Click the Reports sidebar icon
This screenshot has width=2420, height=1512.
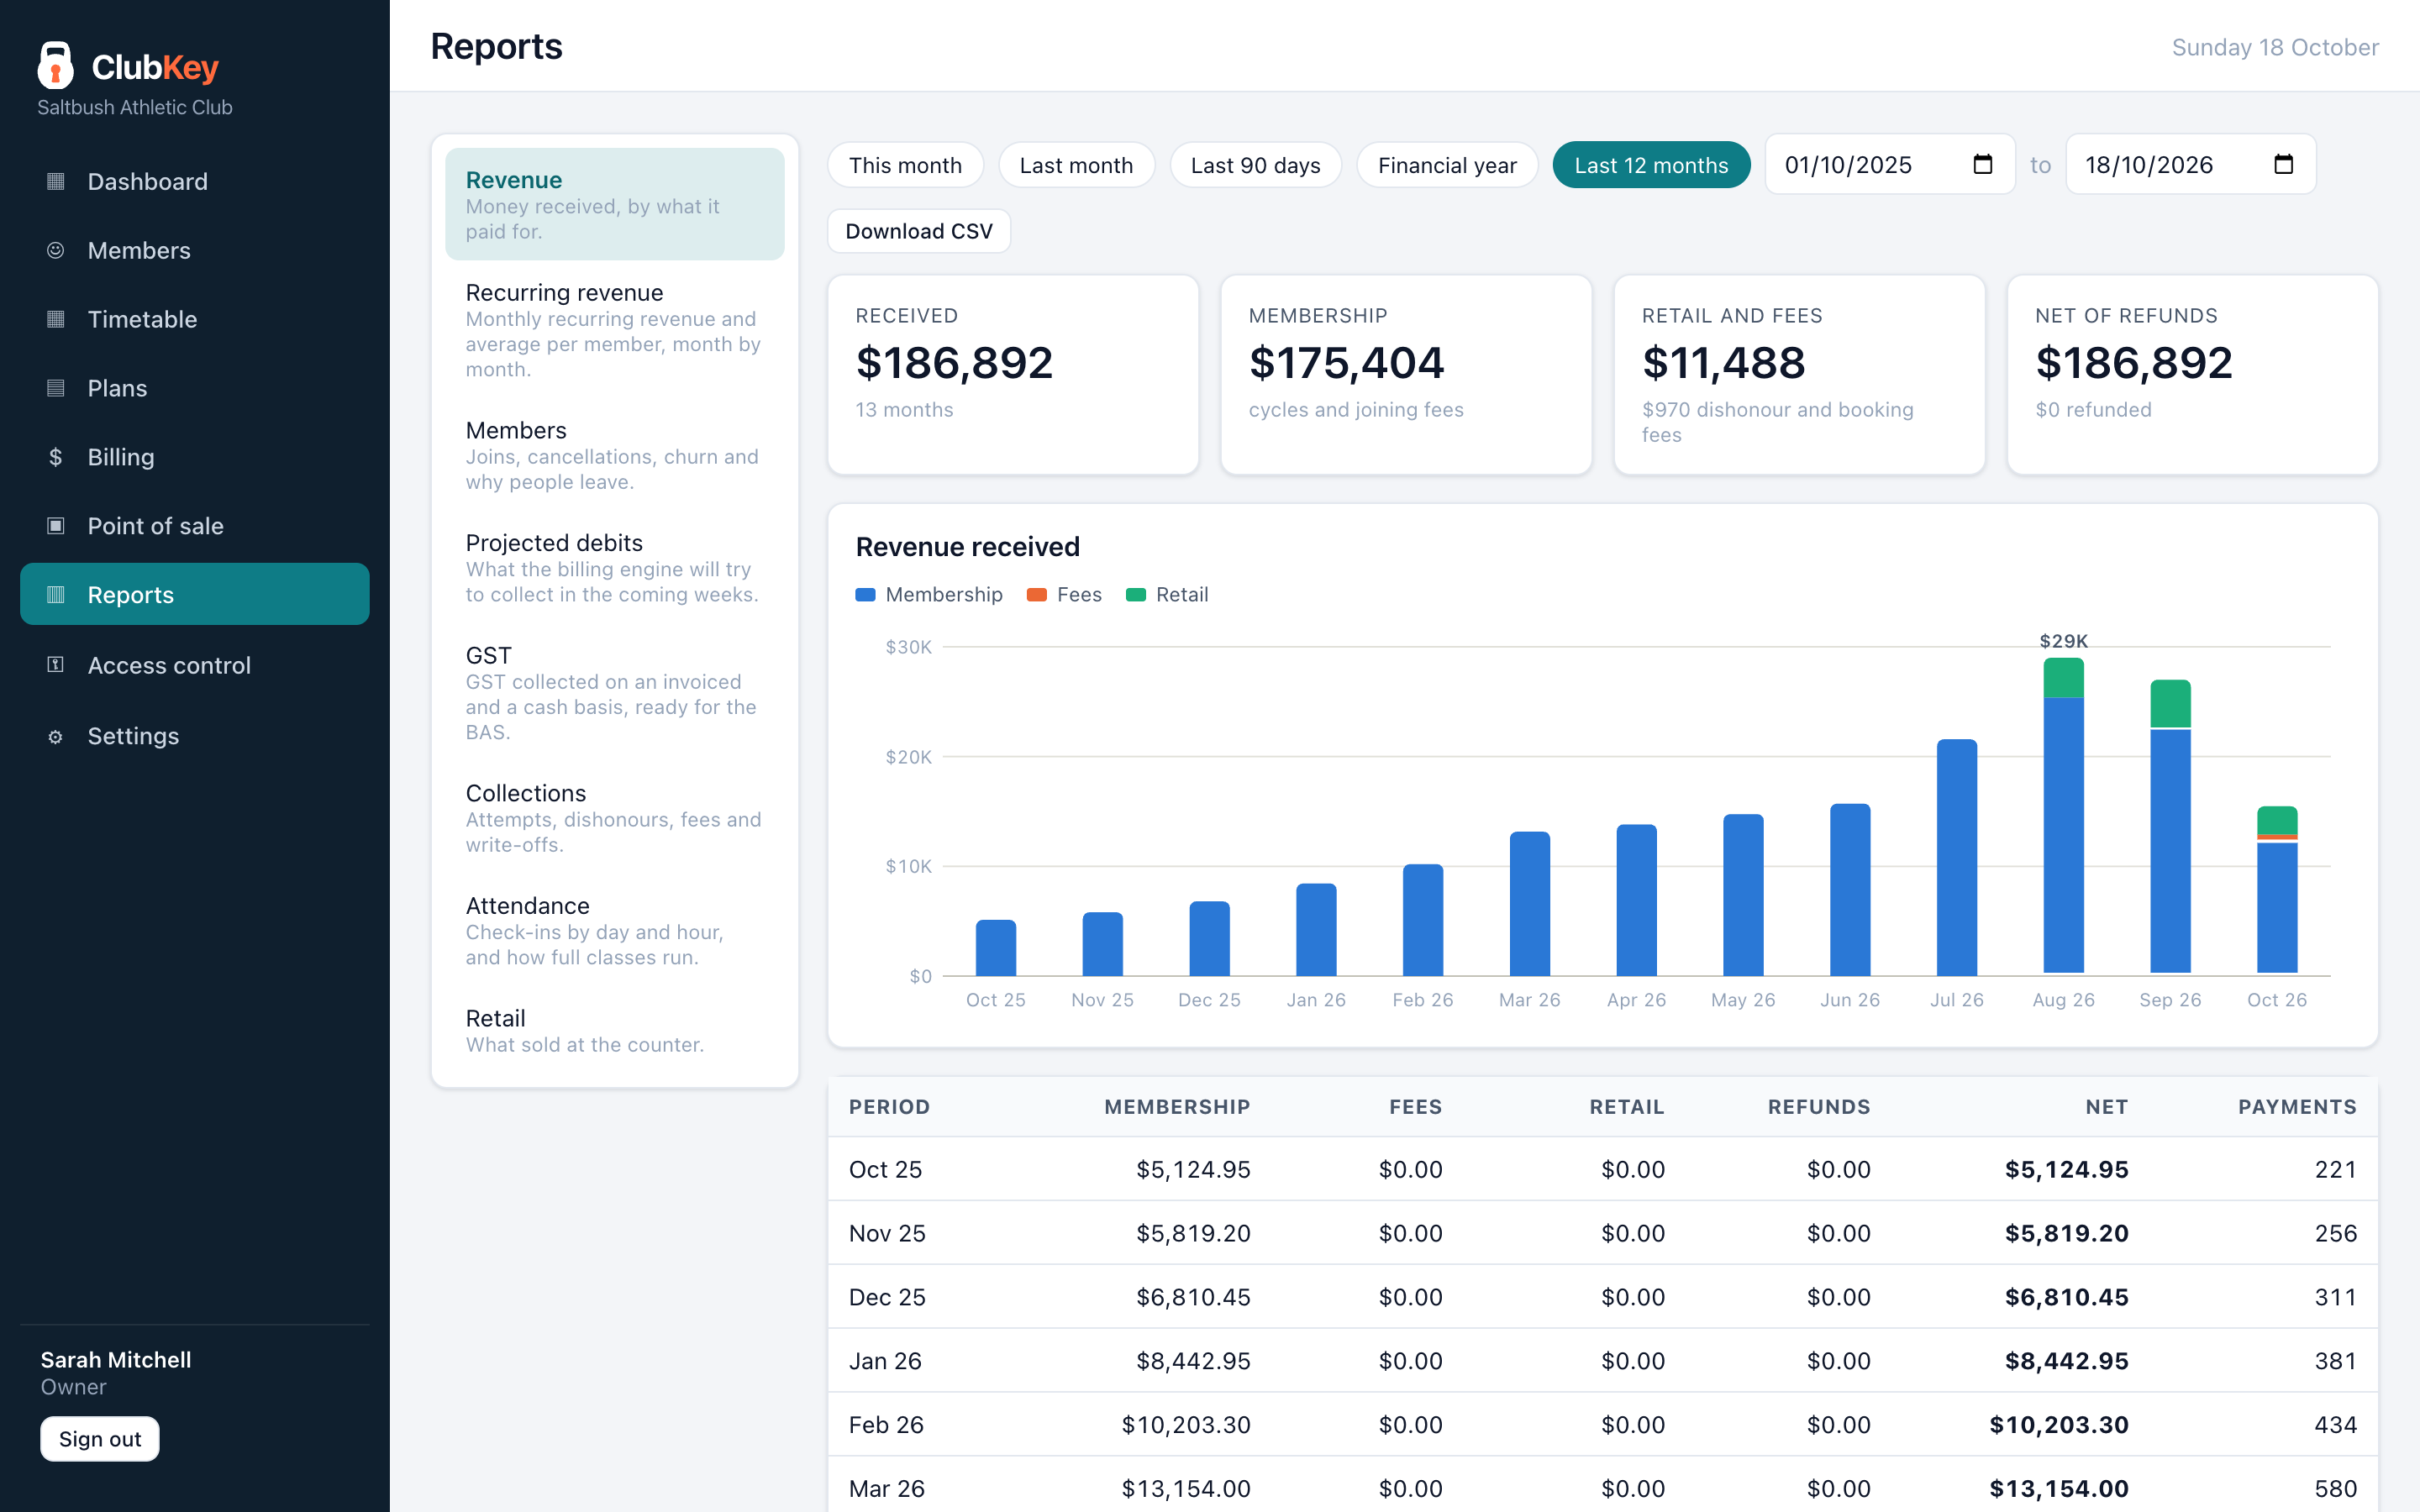point(56,595)
